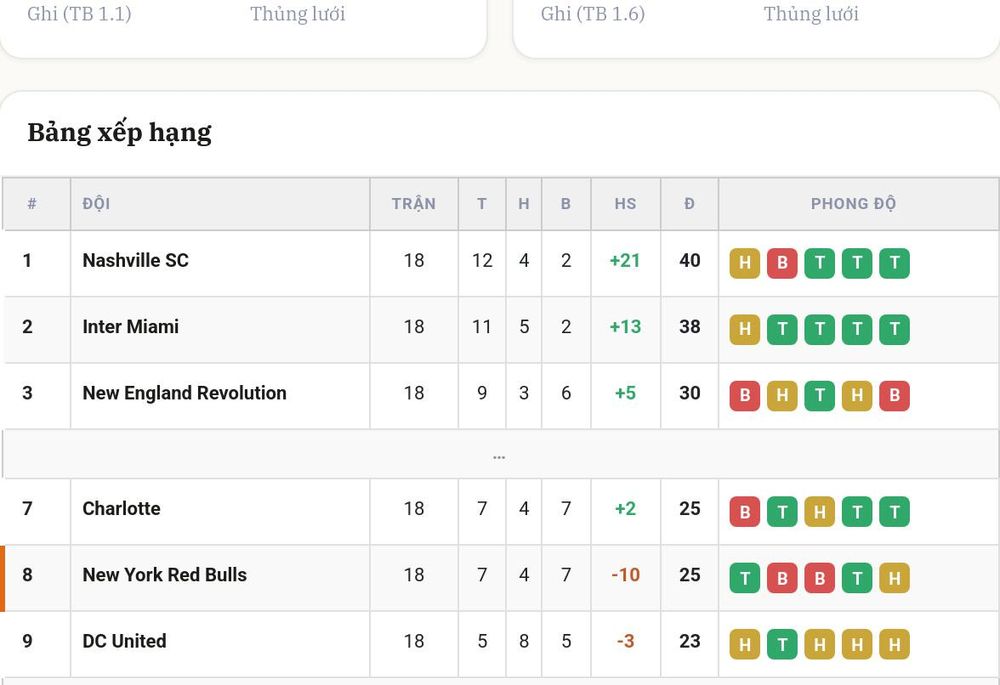Click New England Revolution's green T form badge
The image size is (1000, 685).
coord(820,395)
